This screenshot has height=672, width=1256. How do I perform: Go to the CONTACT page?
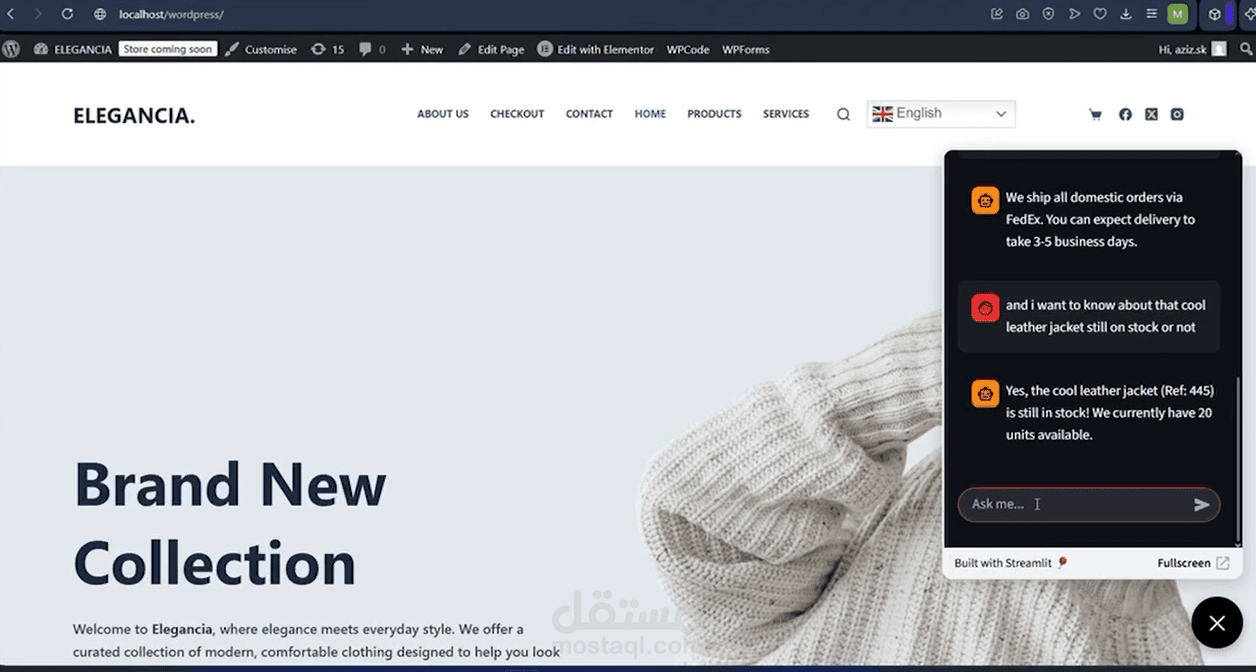click(589, 114)
